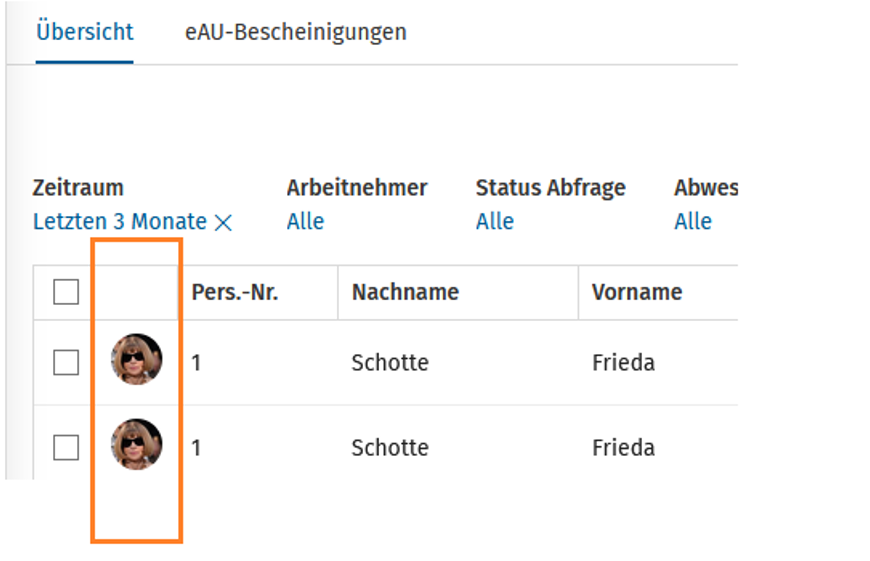Switch to the eAU-Bescheinigungen tab
This screenshot has height=561, width=870.
click(296, 32)
